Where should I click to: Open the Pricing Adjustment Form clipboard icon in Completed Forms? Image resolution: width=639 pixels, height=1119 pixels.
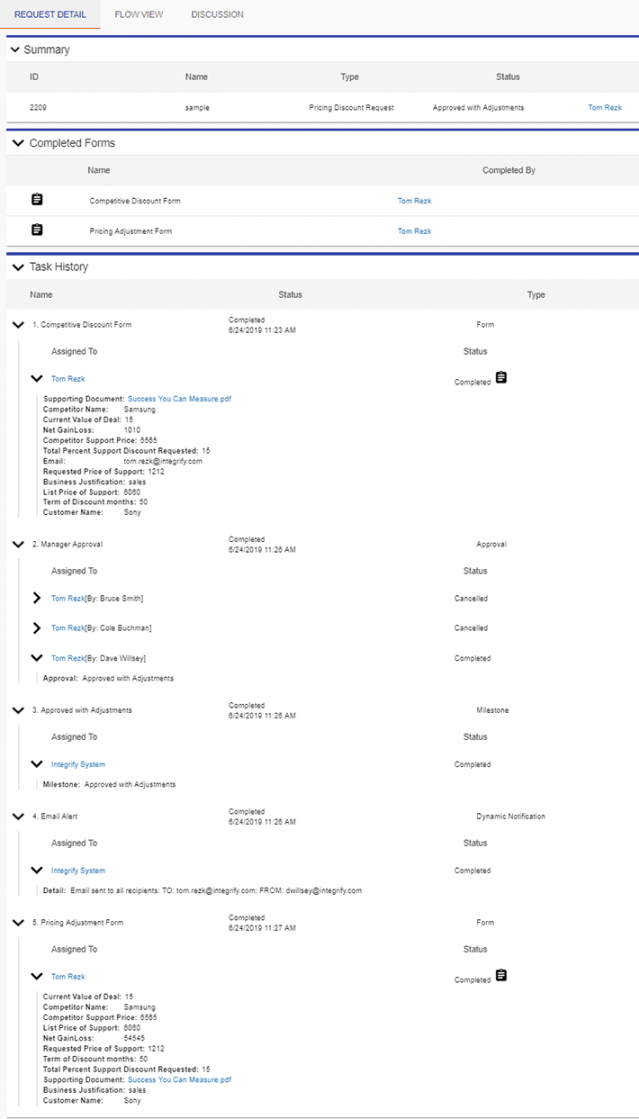click(x=37, y=230)
